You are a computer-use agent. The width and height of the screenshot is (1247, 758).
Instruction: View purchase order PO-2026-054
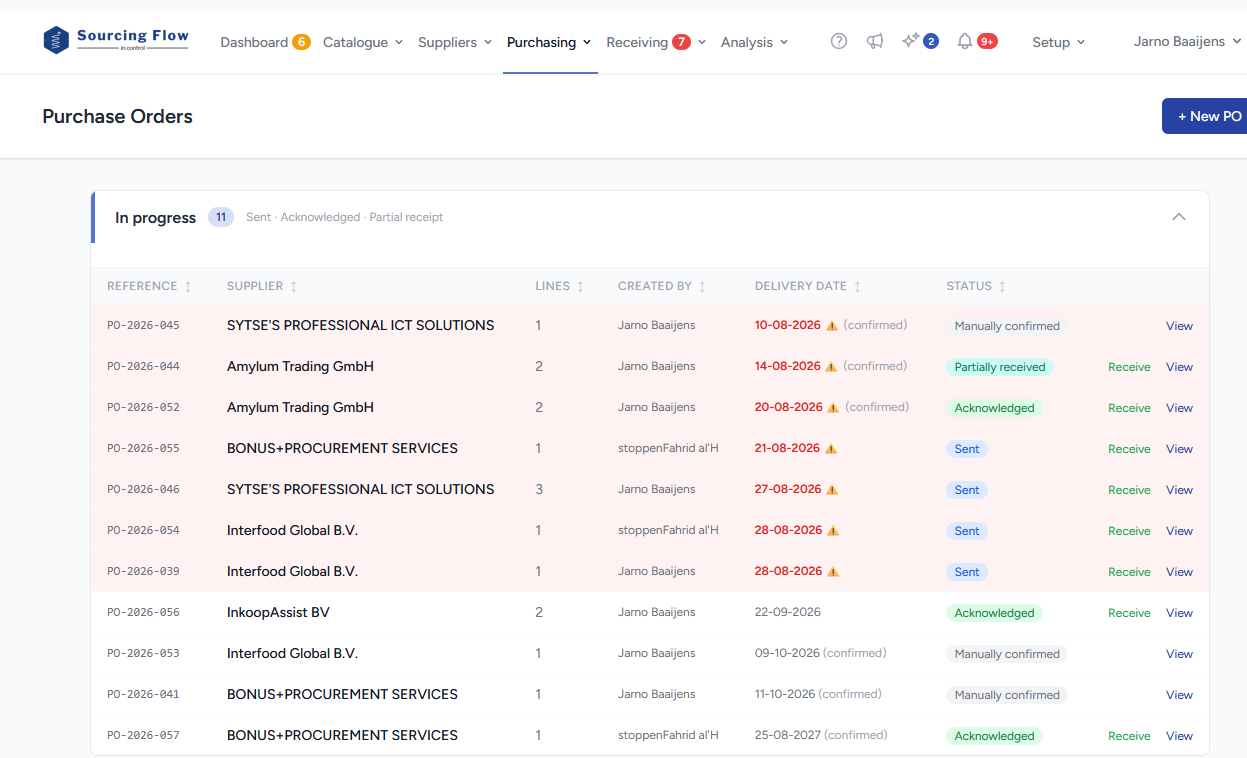1179,531
